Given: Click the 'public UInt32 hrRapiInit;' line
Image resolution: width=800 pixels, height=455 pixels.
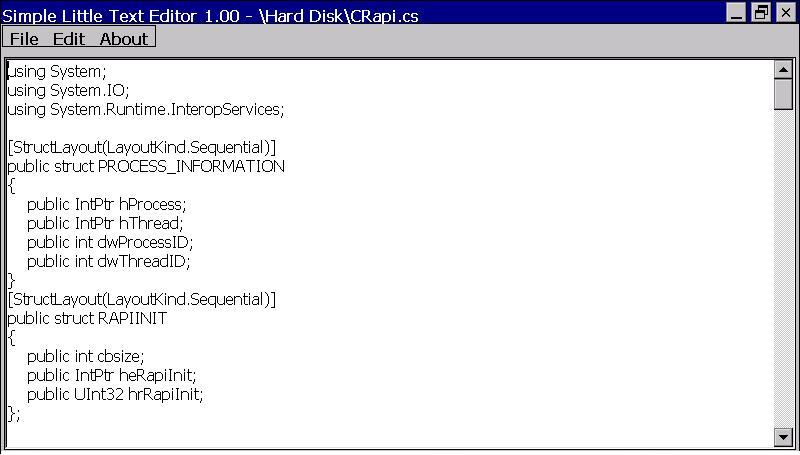Looking at the screenshot, I should tap(115, 394).
